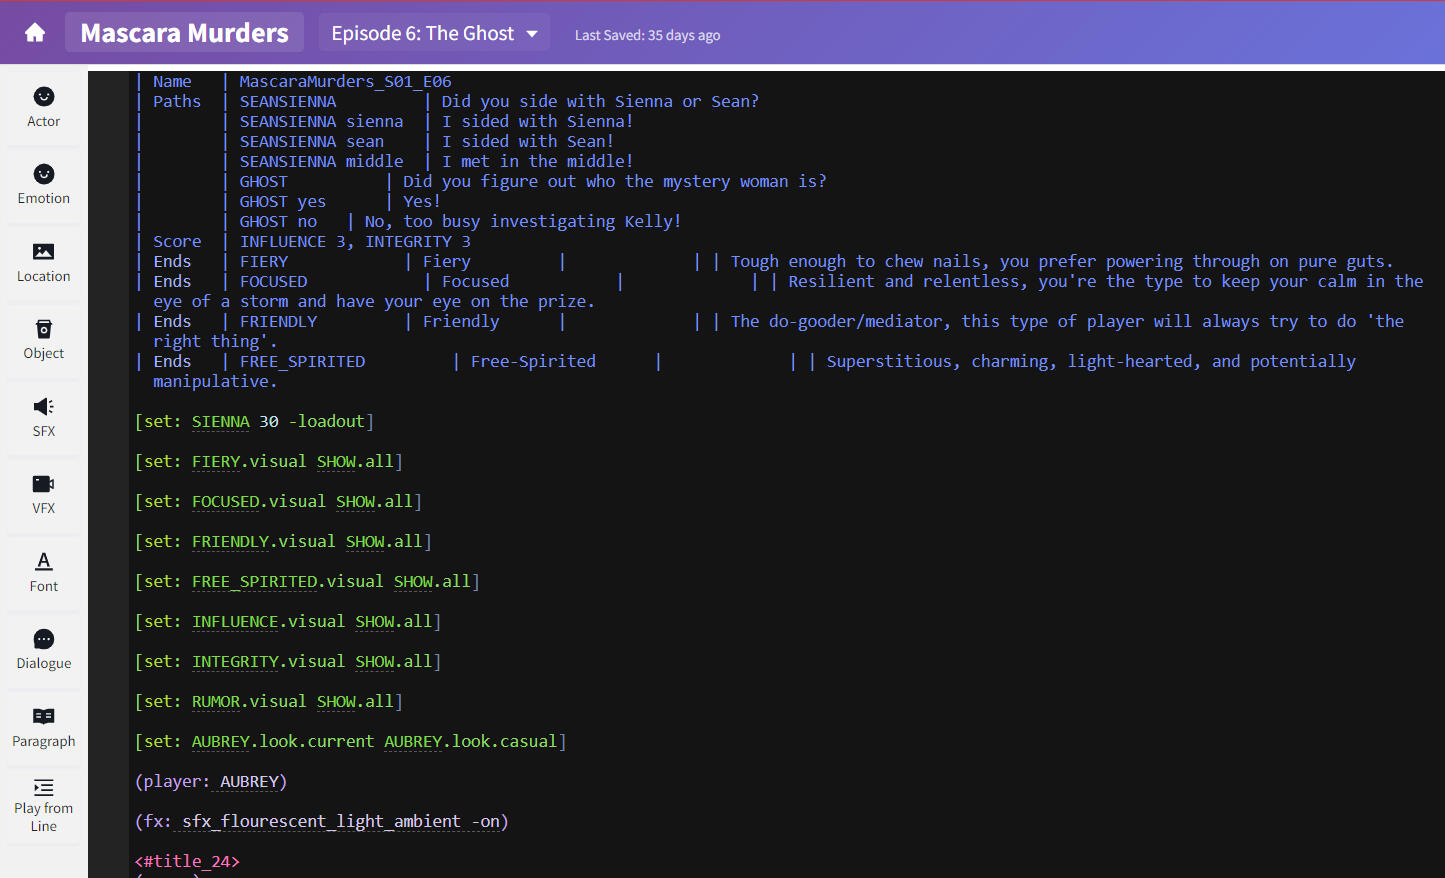Click Play from Line button
The width and height of the screenshot is (1445, 878).
44,806
